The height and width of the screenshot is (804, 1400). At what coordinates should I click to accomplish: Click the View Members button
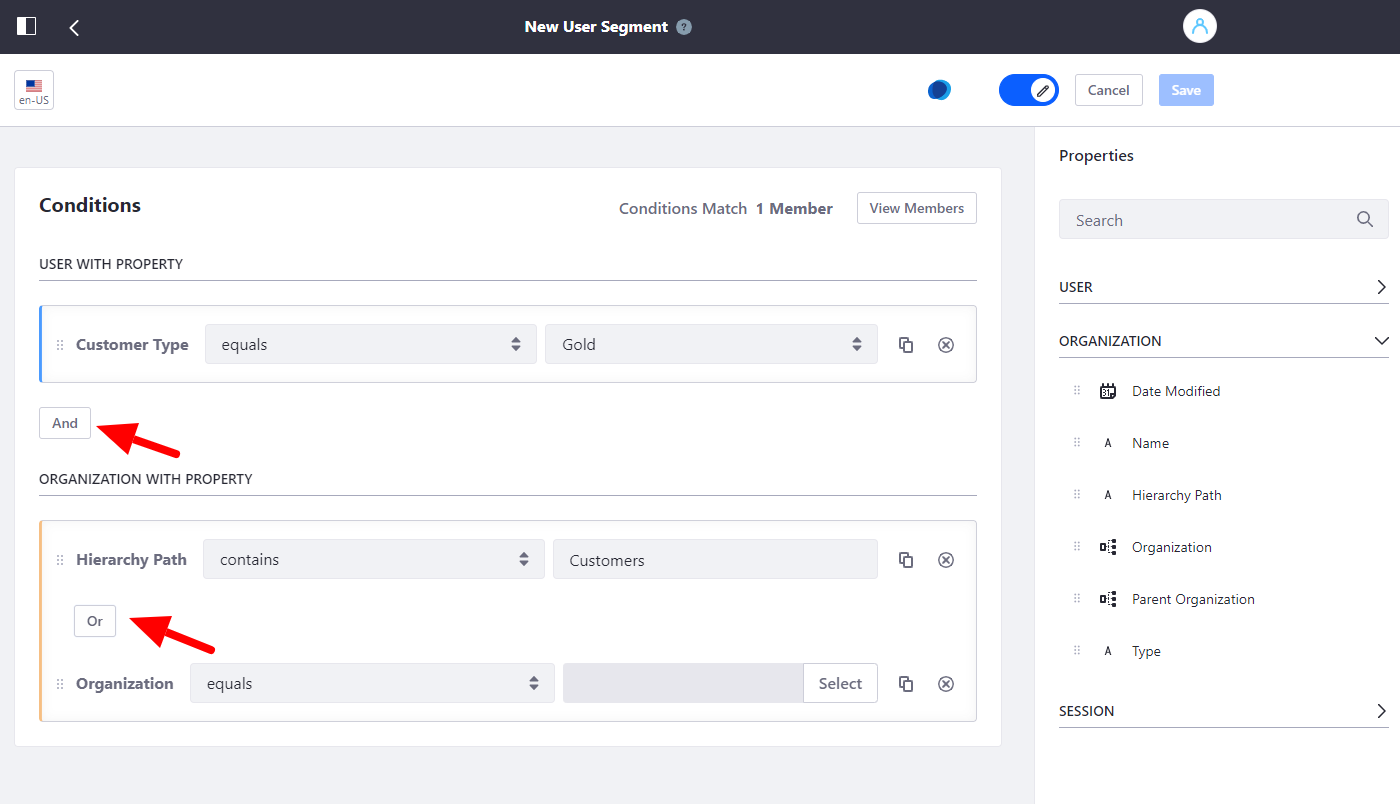click(x=916, y=207)
